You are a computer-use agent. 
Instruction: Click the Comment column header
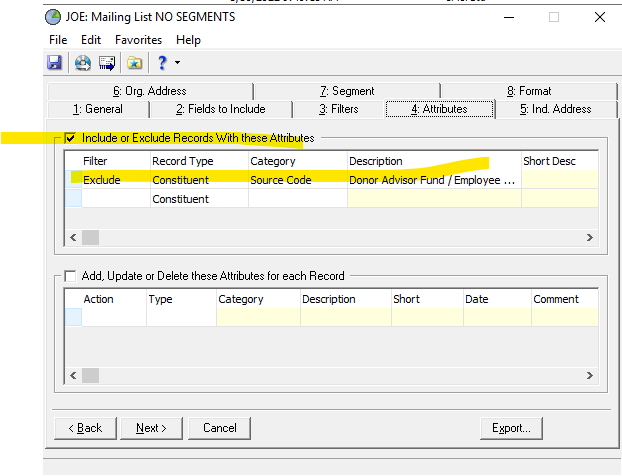[x=565, y=299]
